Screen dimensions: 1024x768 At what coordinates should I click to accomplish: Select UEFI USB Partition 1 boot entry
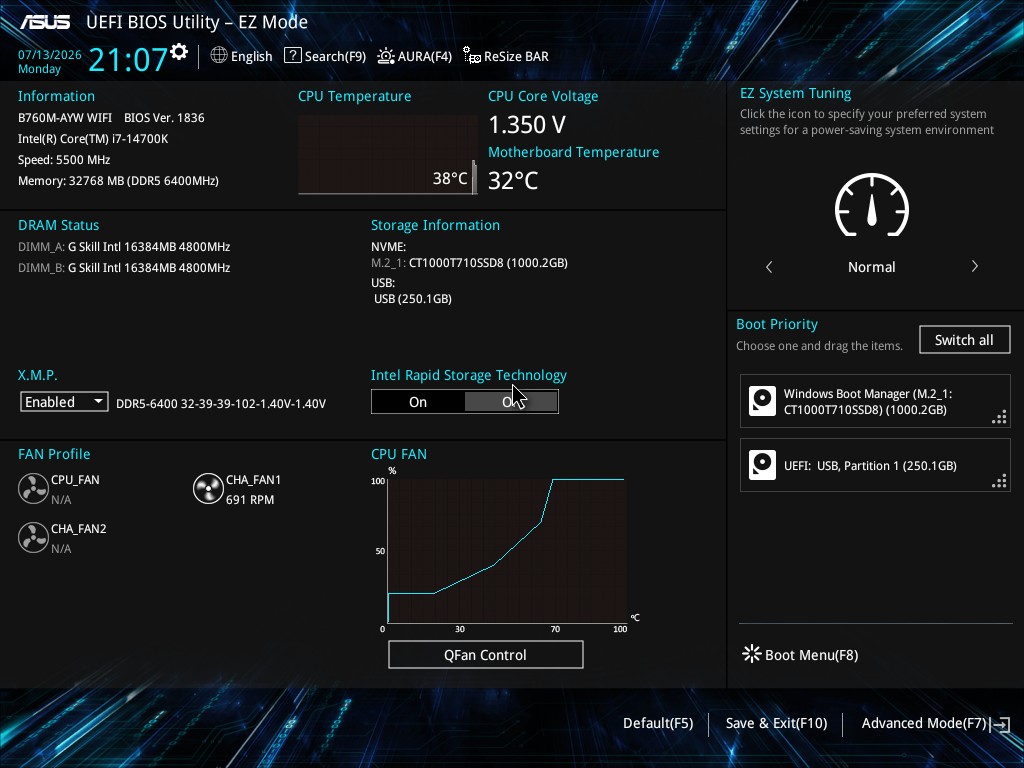(875, 465)
